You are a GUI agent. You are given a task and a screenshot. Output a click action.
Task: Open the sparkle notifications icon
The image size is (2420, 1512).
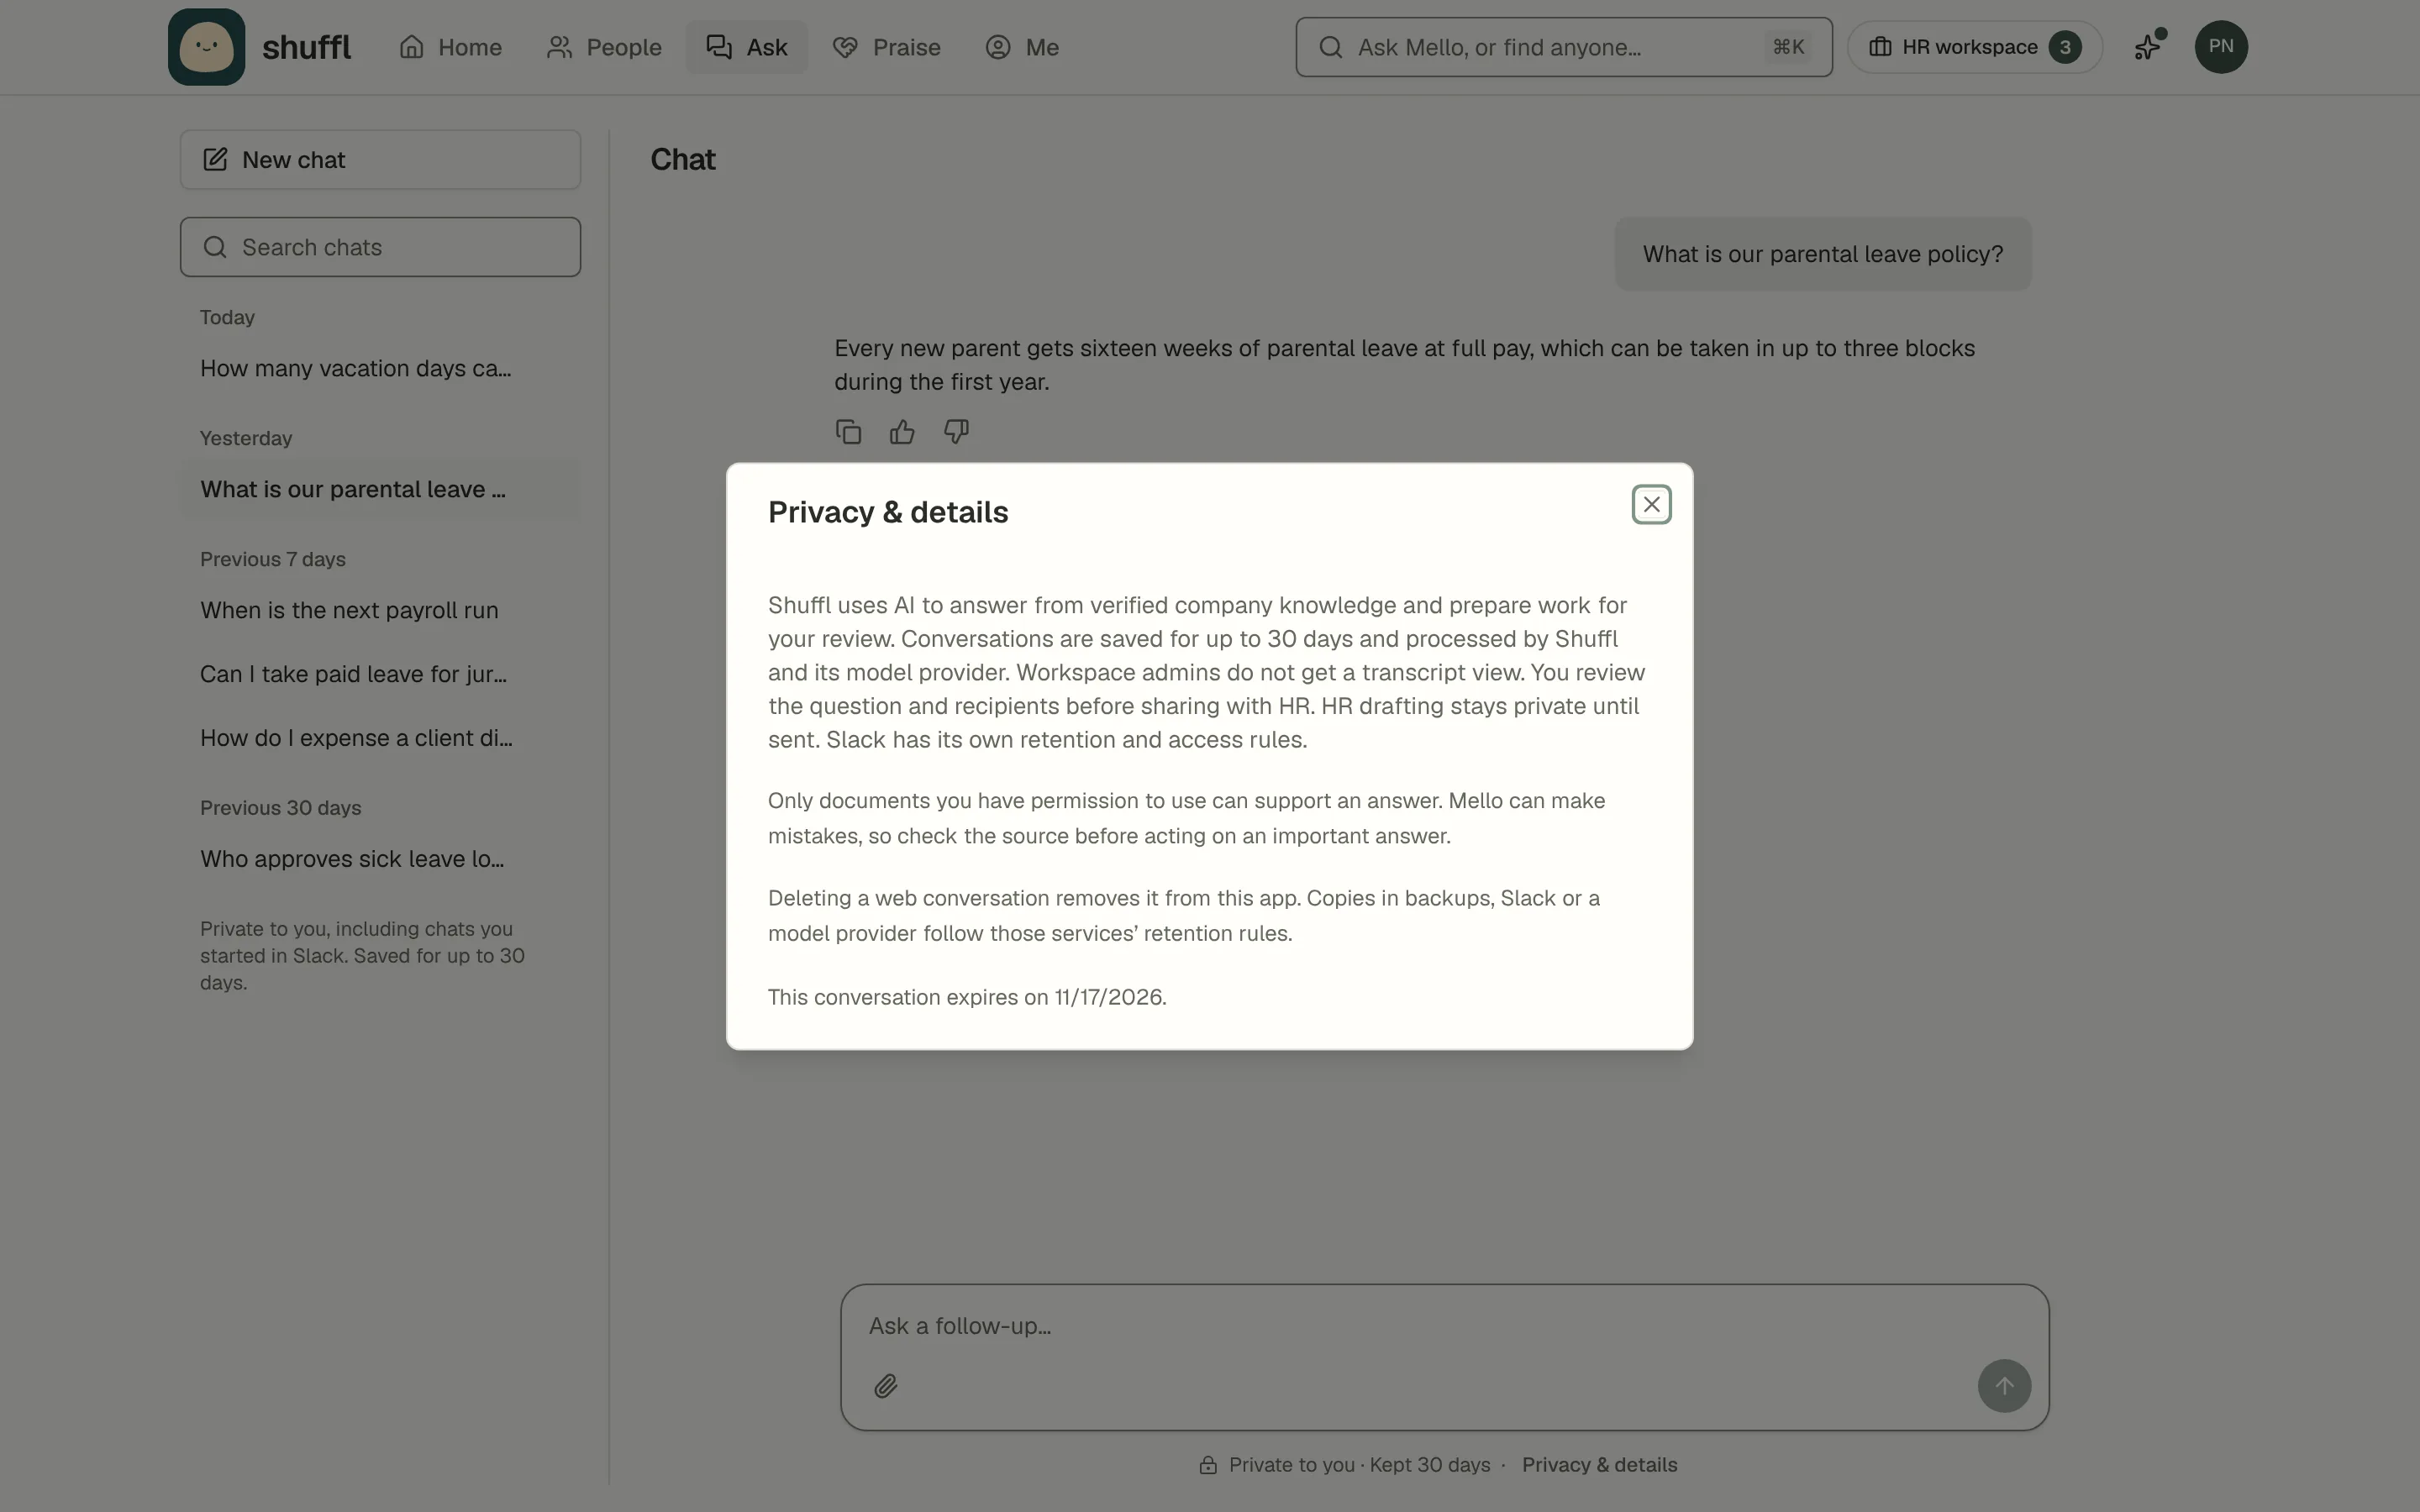tap(2148, 47)
